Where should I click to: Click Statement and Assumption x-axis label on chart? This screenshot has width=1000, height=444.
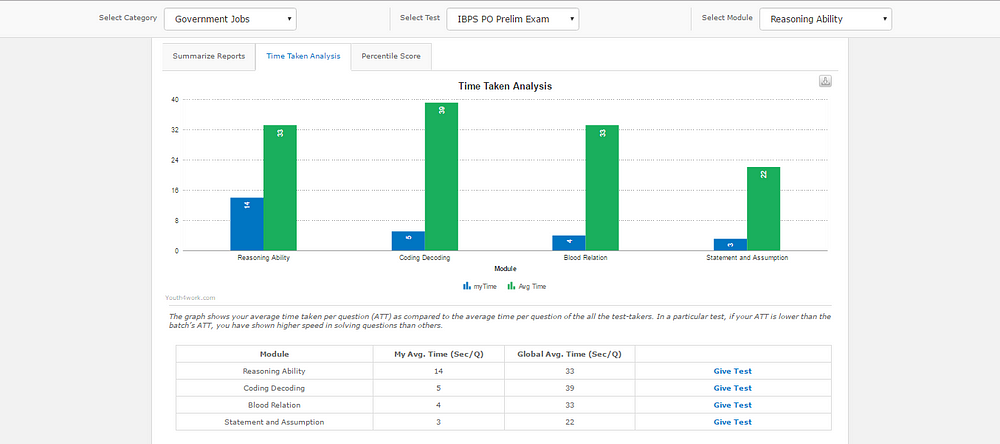click(x=747, y=258)
